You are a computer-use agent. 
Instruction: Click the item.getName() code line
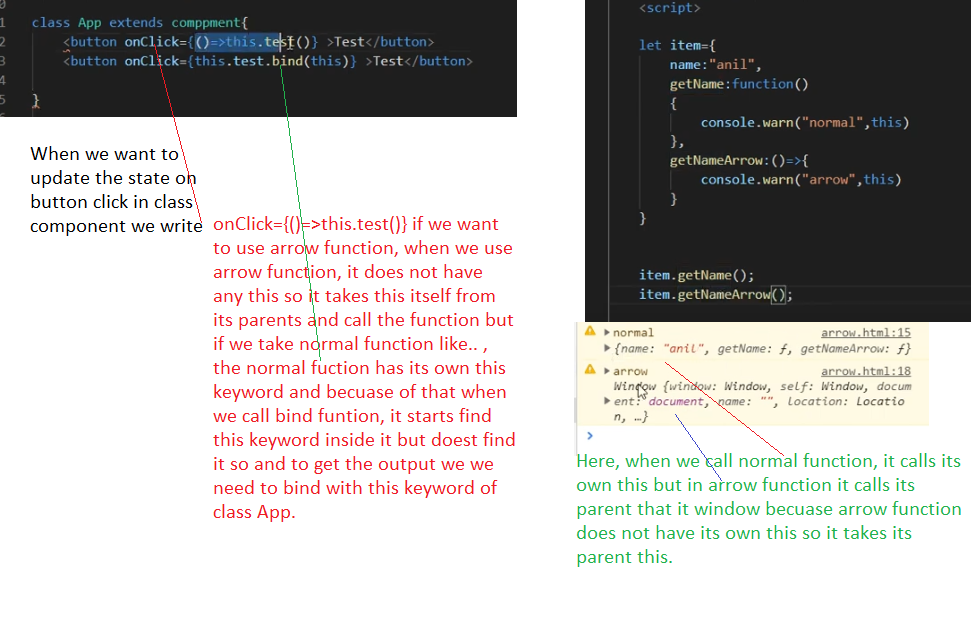tap(696, 275)
